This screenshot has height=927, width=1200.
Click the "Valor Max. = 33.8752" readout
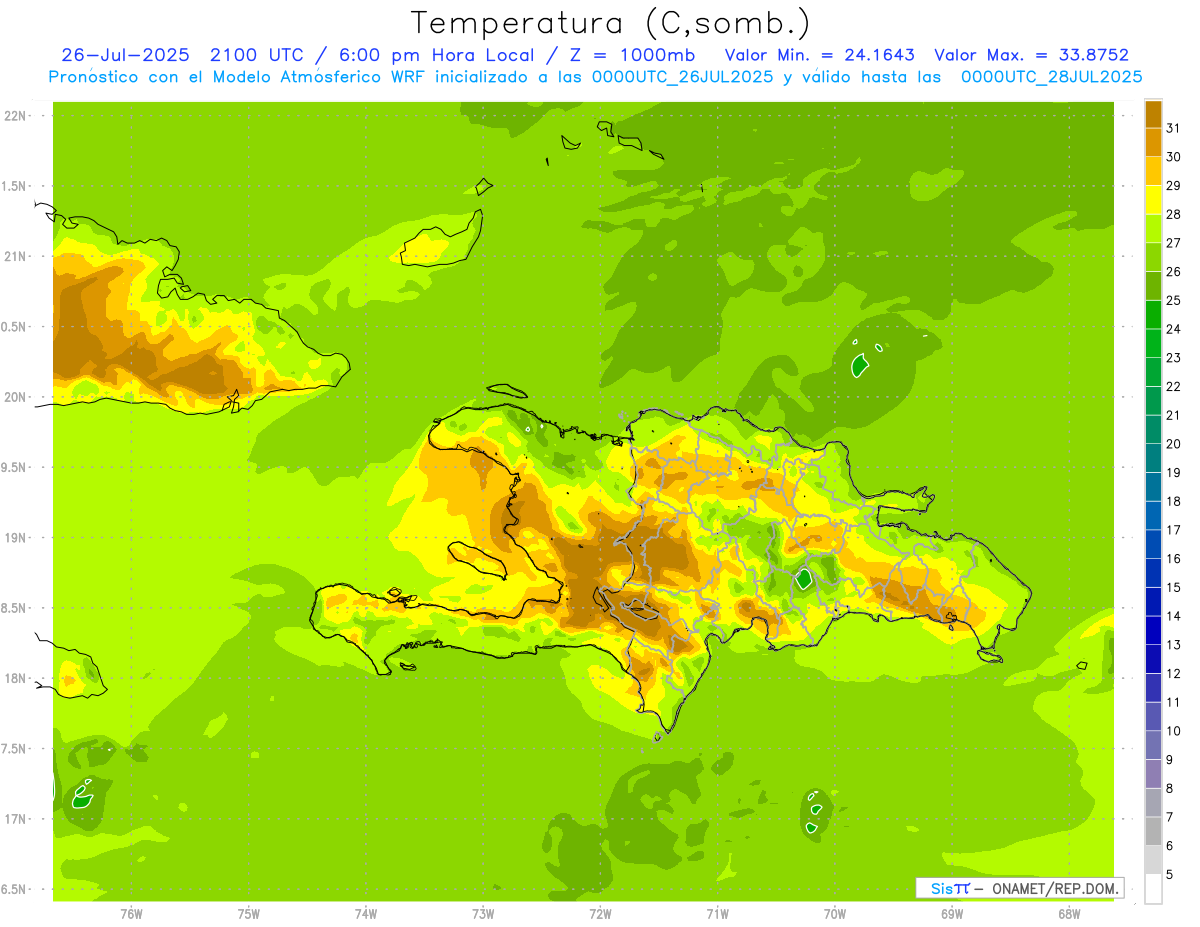(1032, 55)
